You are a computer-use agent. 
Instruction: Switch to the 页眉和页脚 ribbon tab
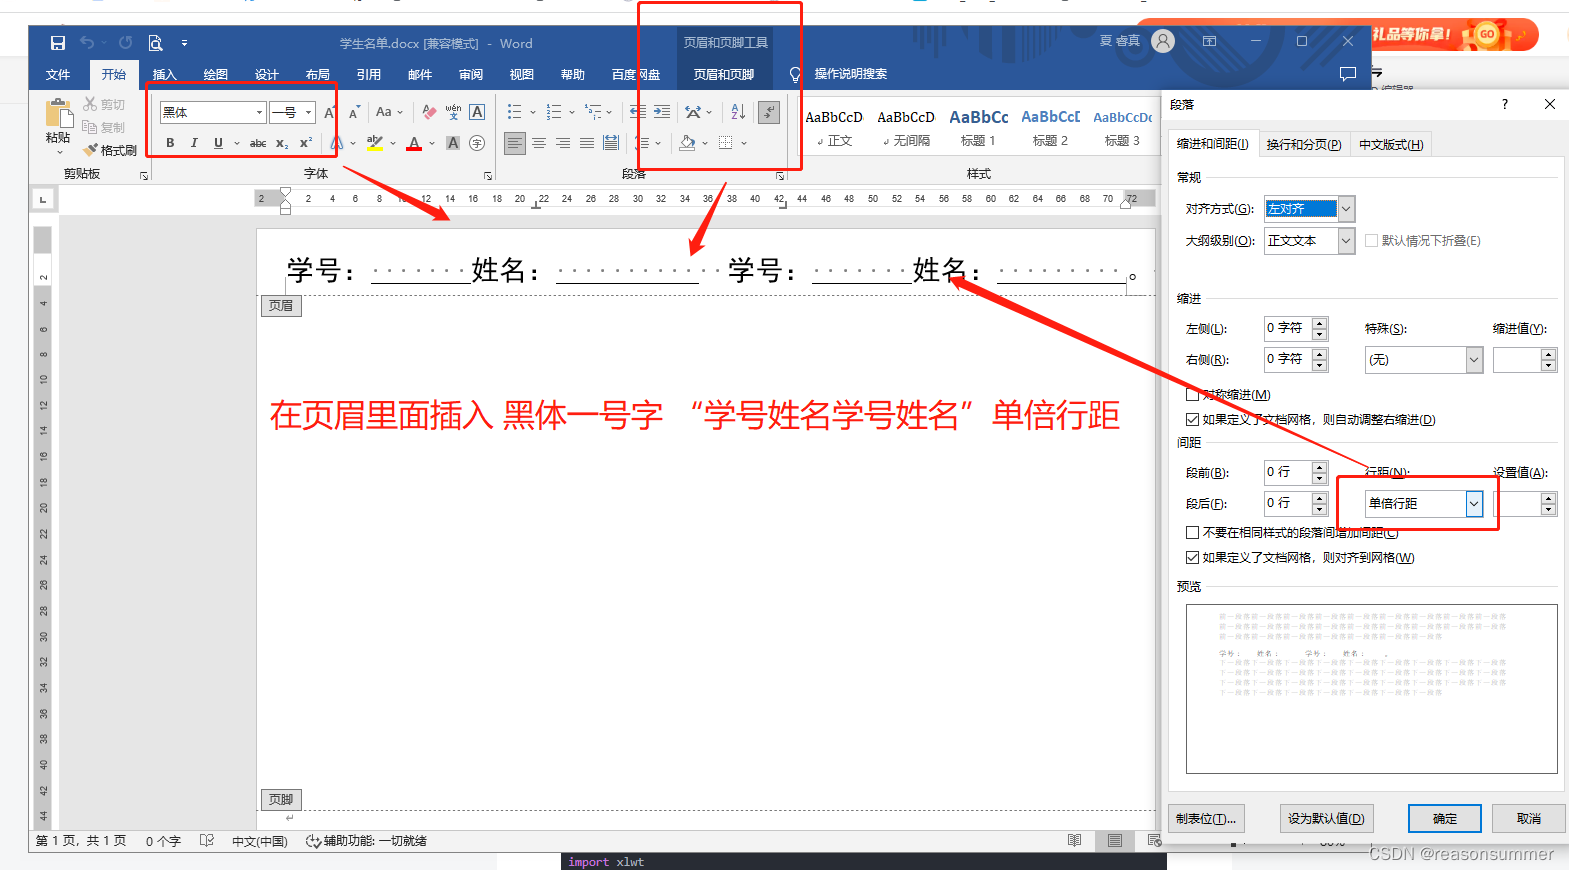[724, 75]
